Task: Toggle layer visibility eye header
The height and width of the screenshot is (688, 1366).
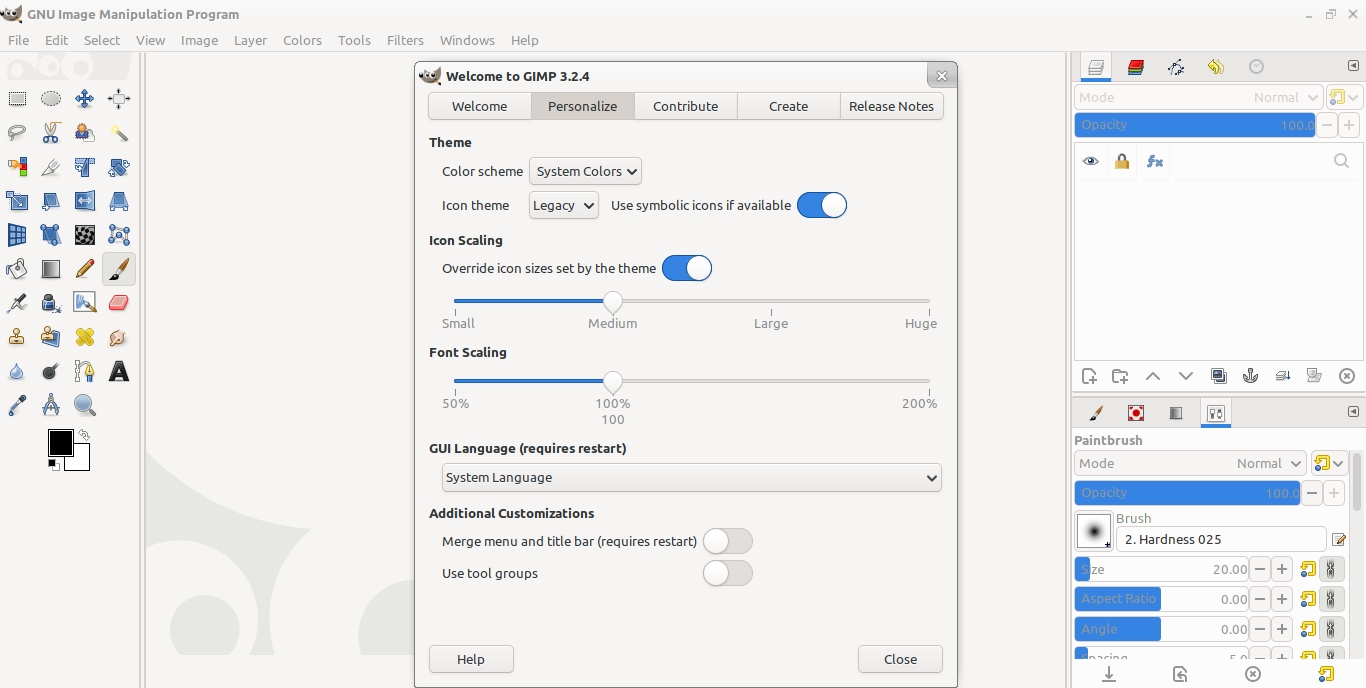Action: coord(1090,161)
